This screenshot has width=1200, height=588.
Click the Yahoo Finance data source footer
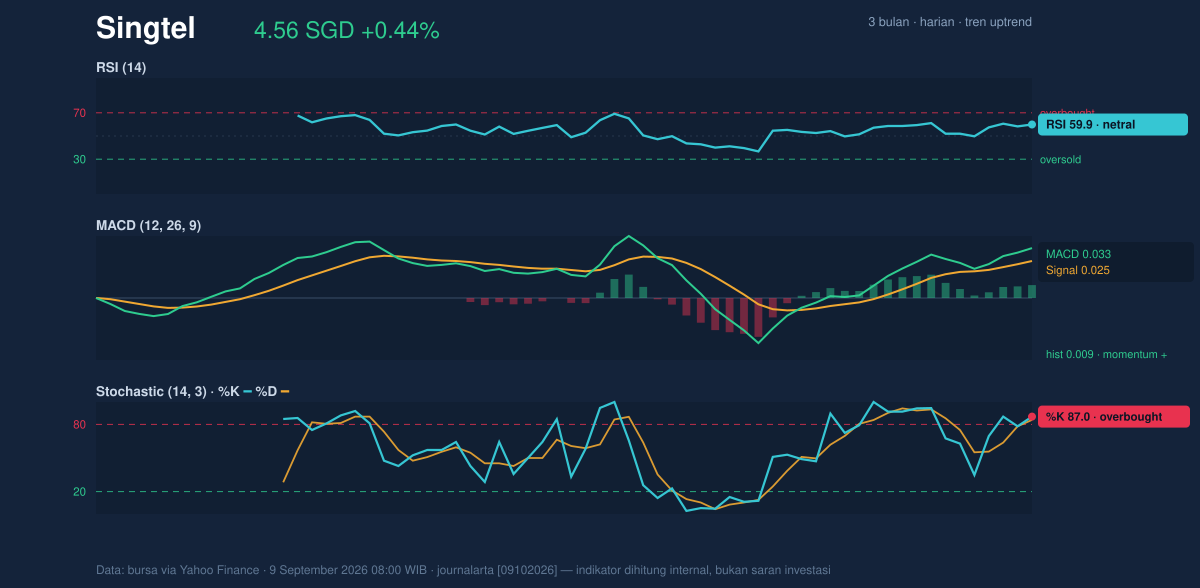463,570
